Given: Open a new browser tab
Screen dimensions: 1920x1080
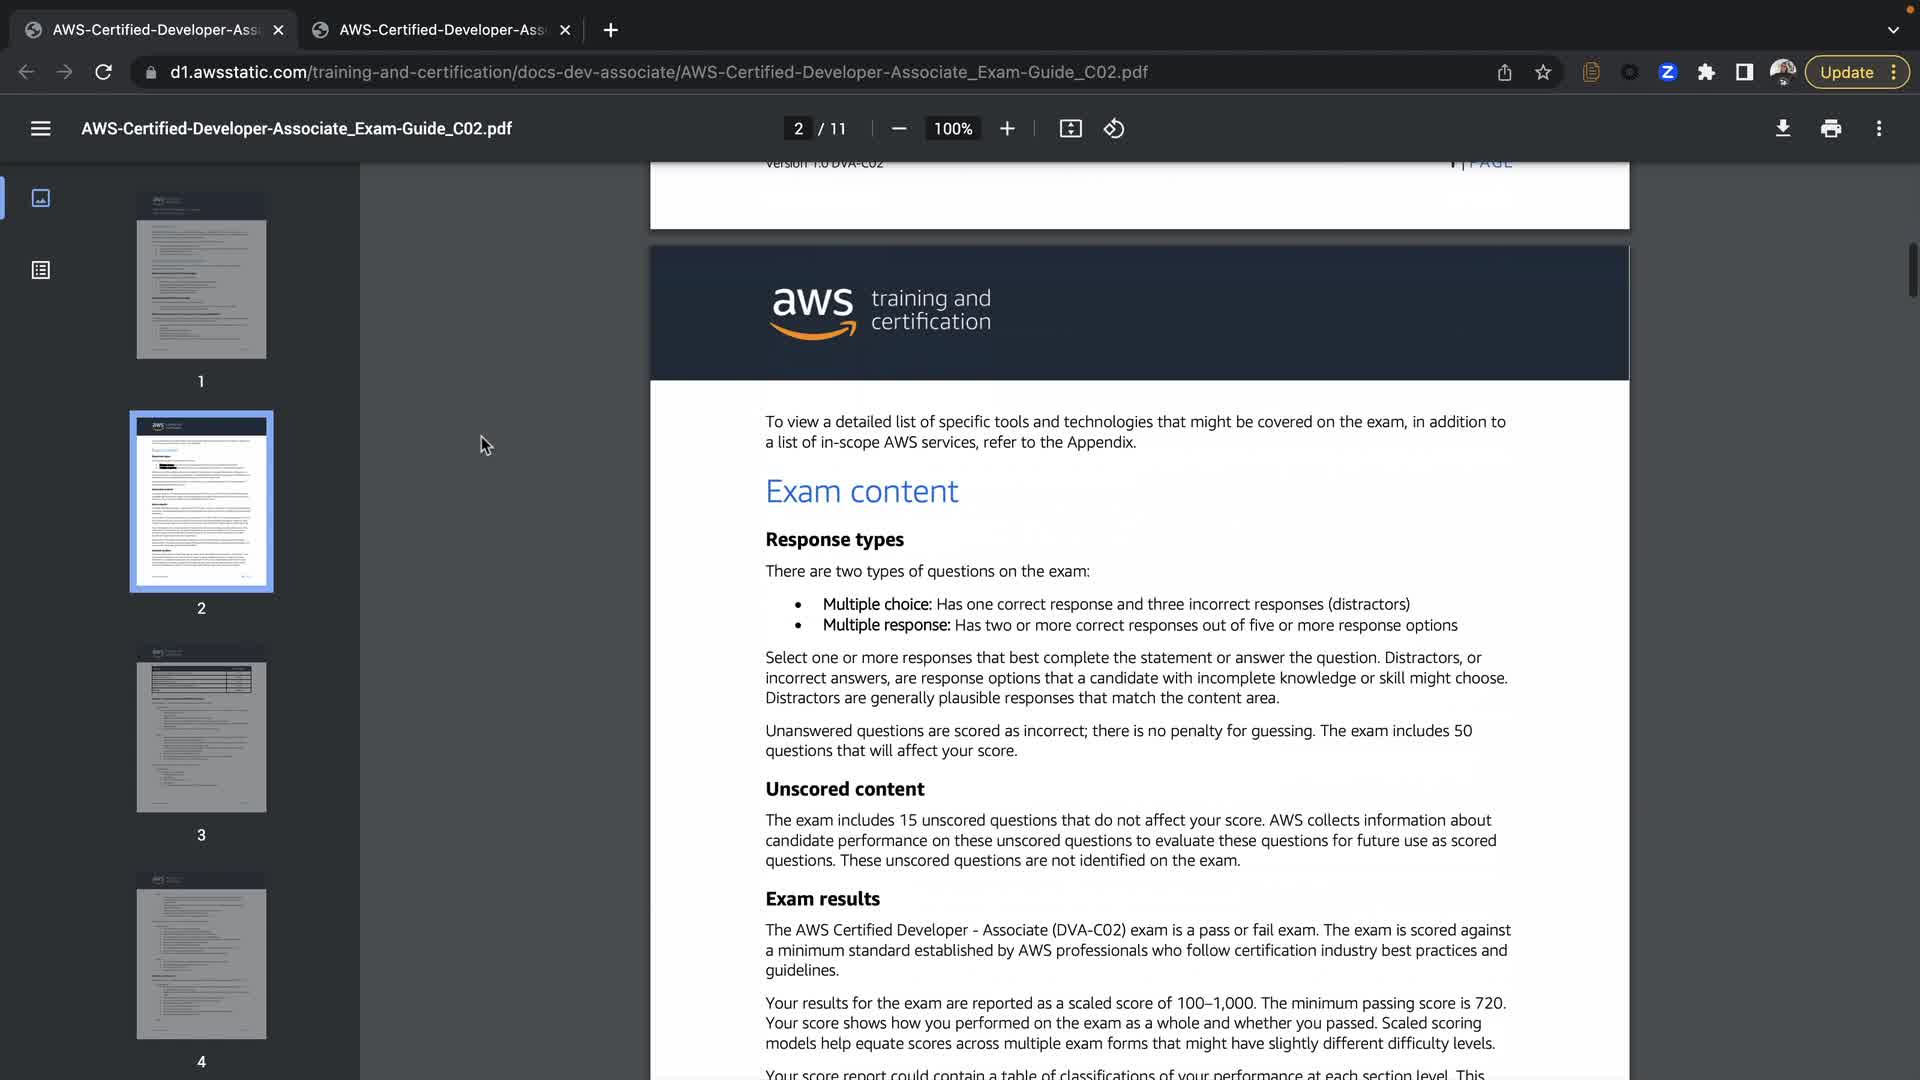Looking at the screenshot, I should [610, 30].
